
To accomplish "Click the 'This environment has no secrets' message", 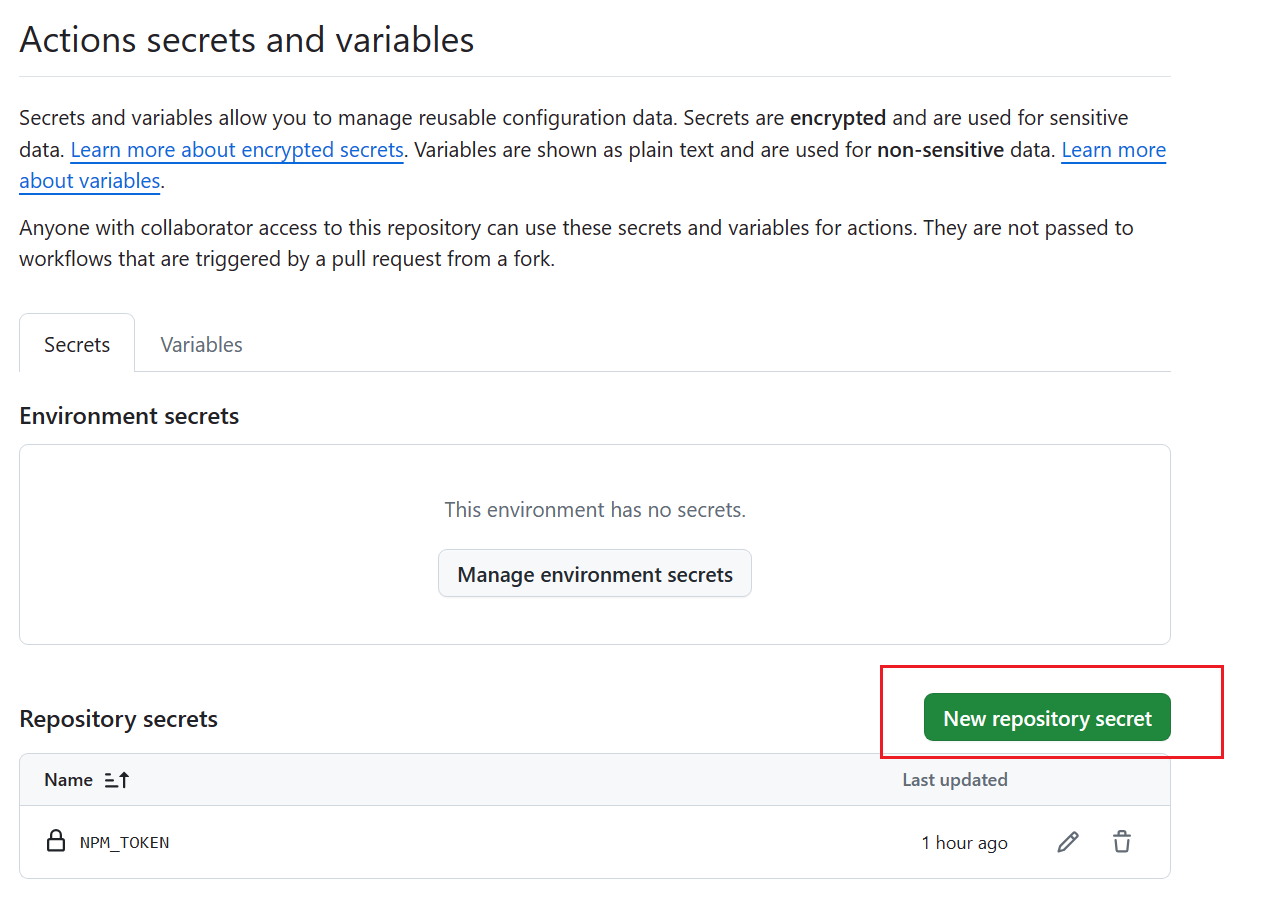I will point(595,510).
